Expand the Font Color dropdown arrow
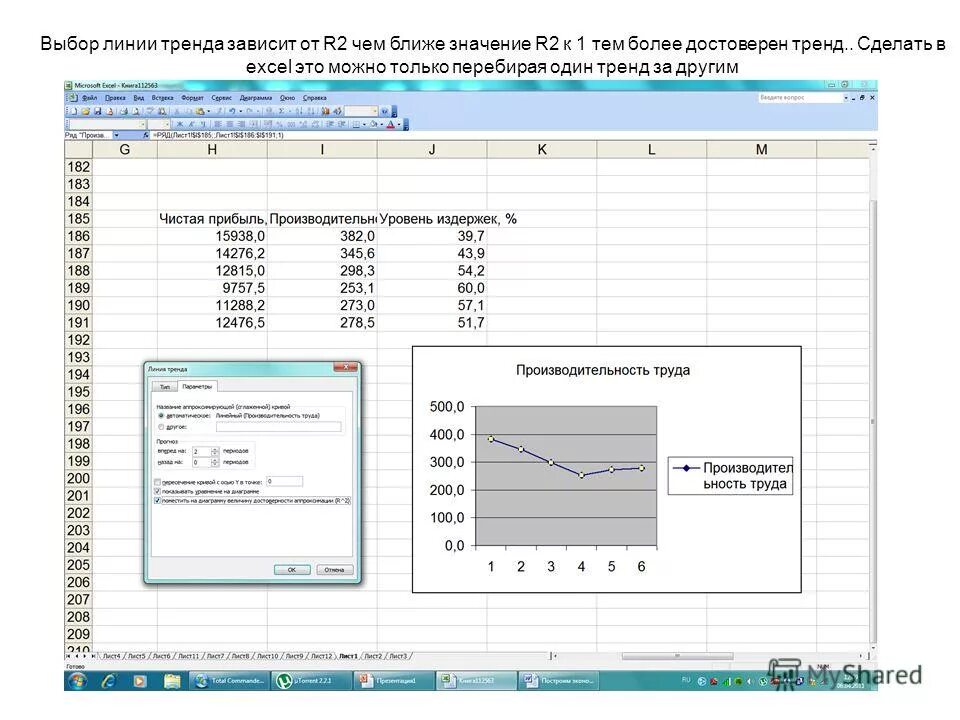 click(x=399, y=124)
